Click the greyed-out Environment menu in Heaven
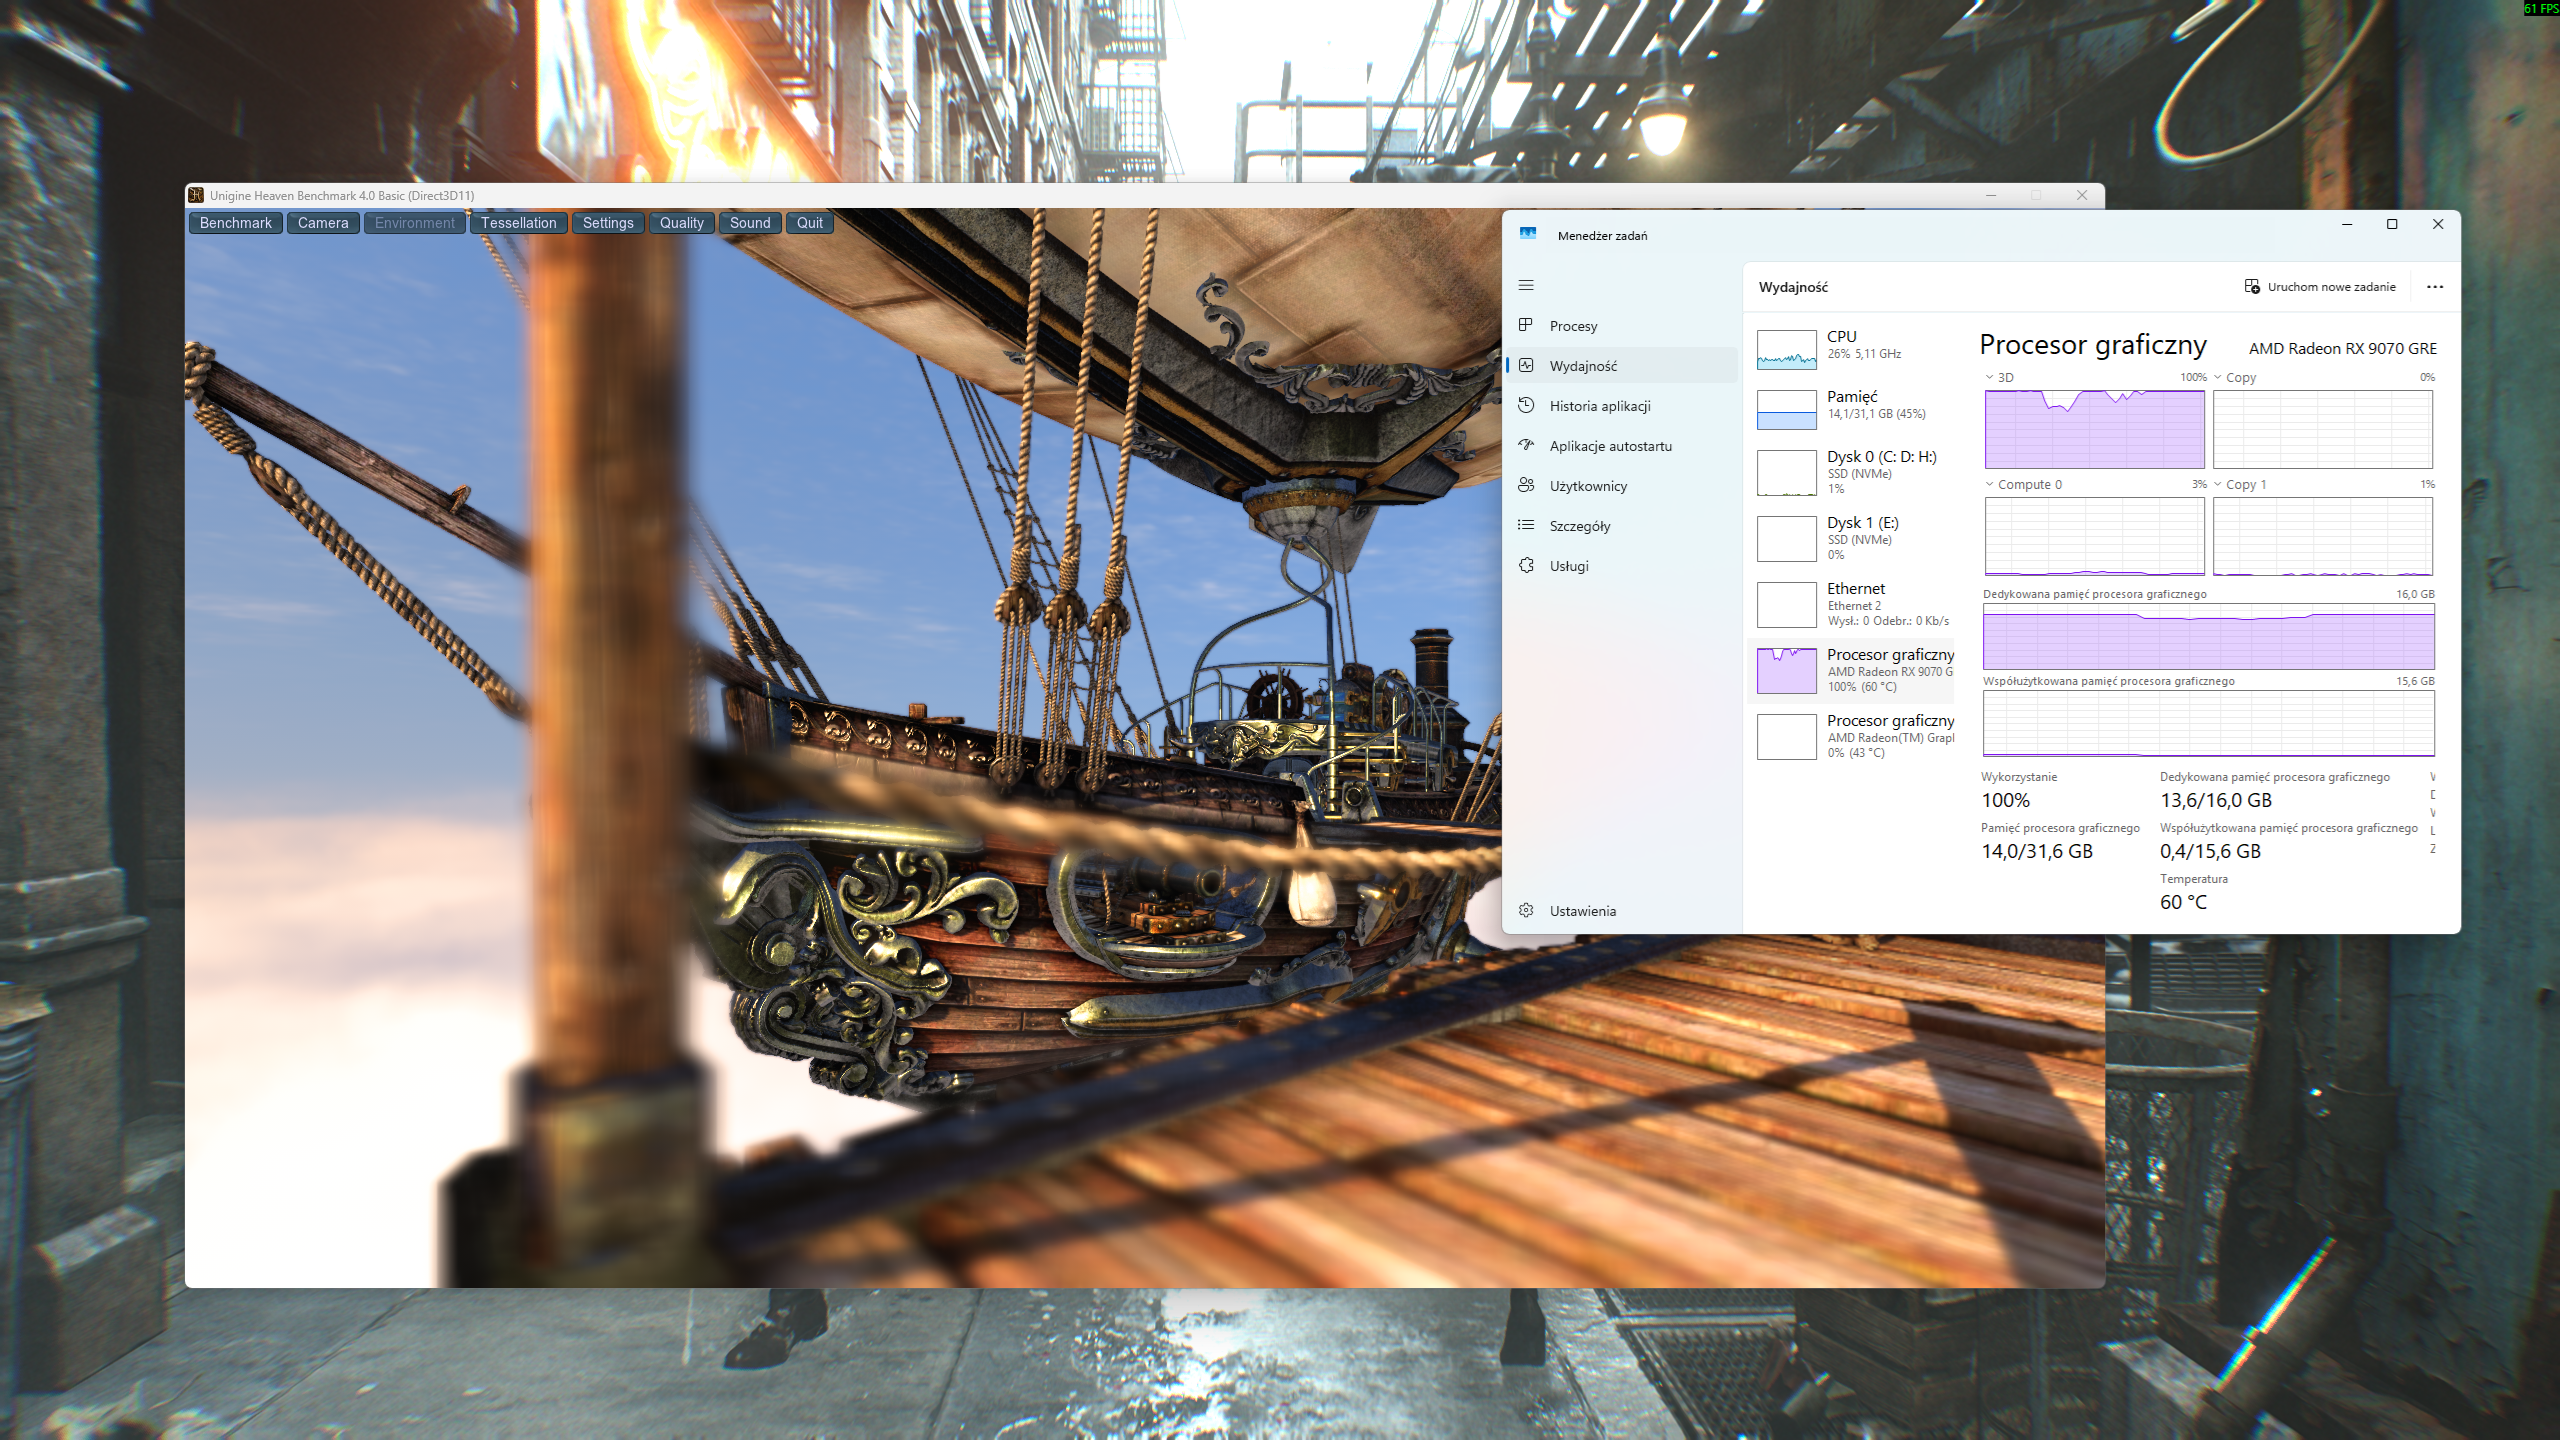Viewport: 2560px width, 1440px height. click(415, 223)
